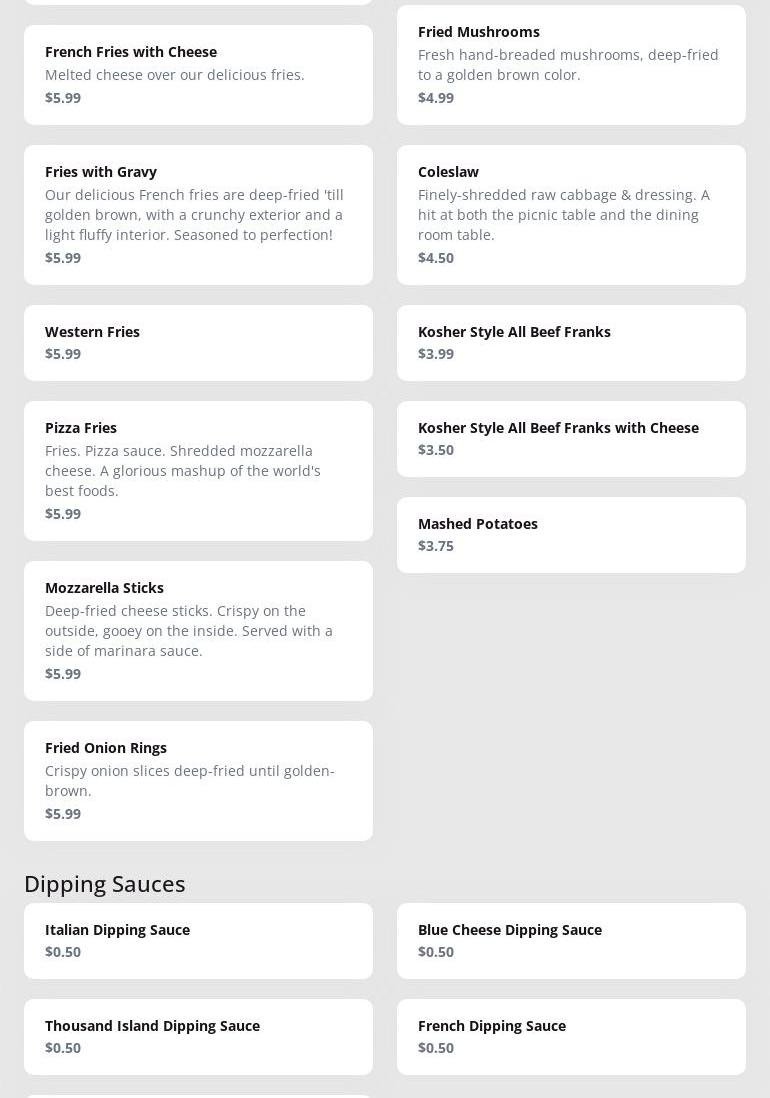Choose Thousand Island Dipping Sauce
Viewport: 770px width, 1098px height.
(x=198, y=1036)
